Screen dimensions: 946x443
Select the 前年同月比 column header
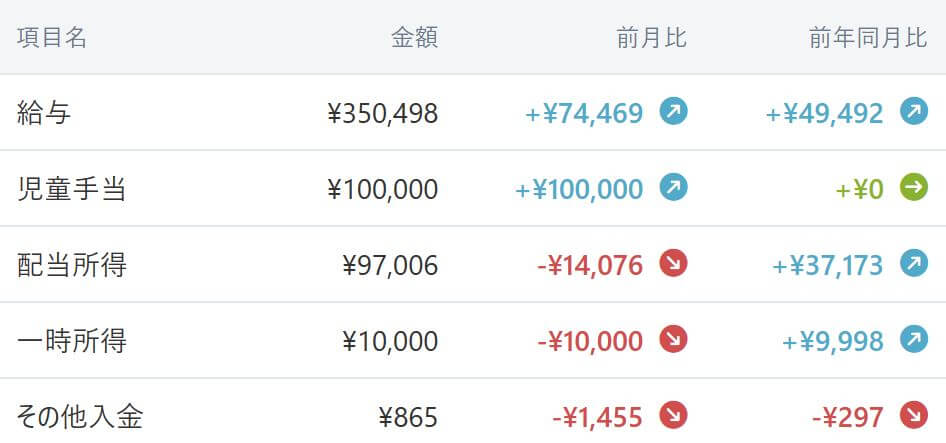tap(868, 37)
